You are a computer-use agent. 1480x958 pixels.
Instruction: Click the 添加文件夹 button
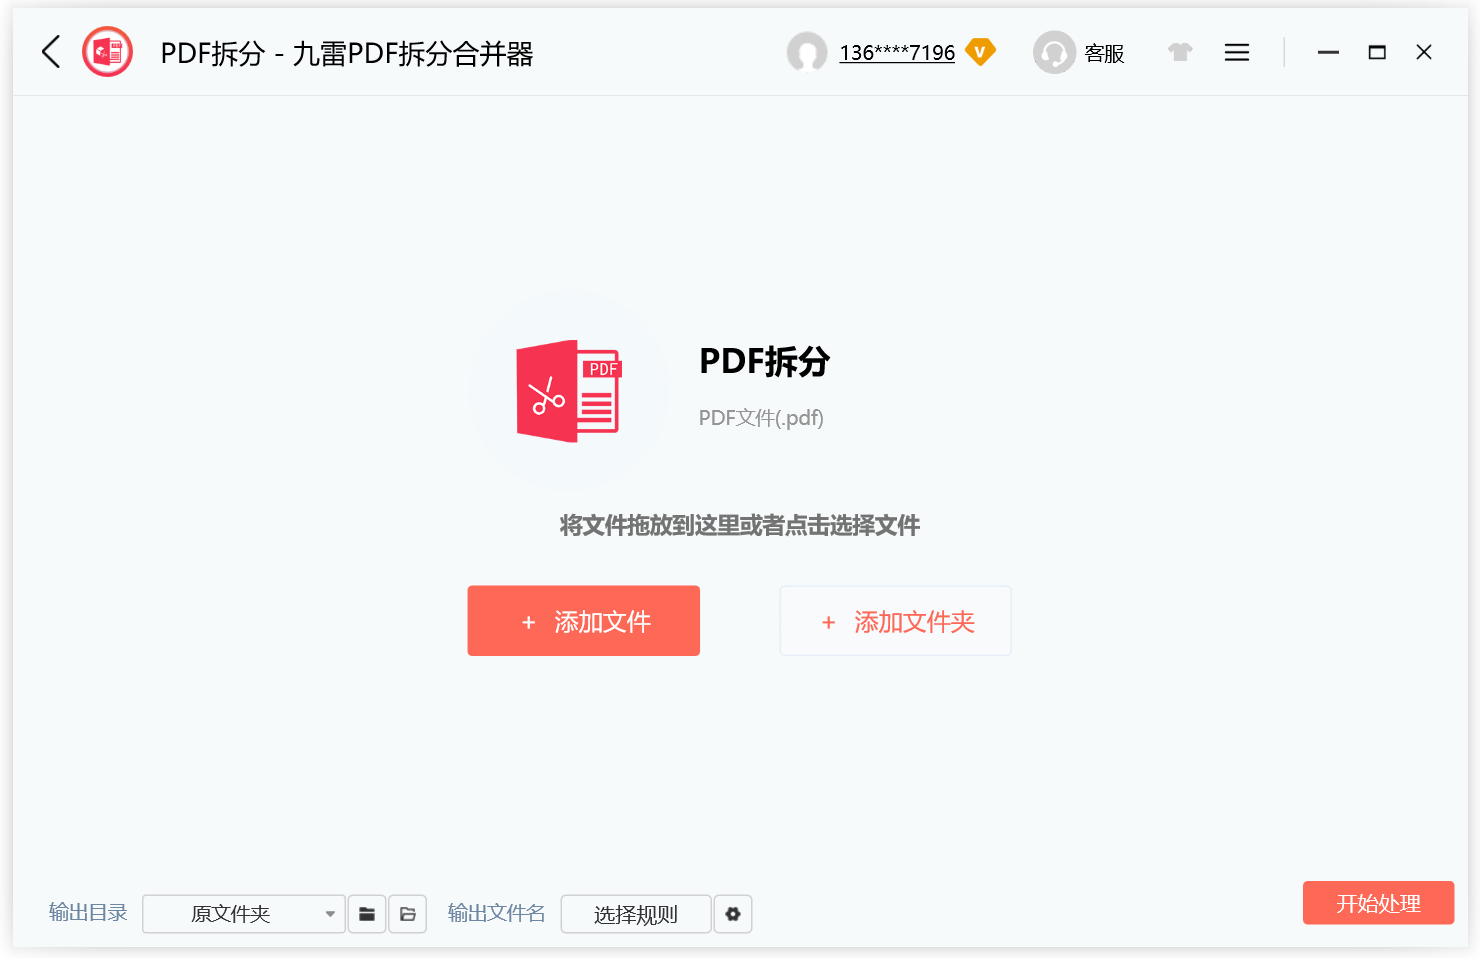pos(895,621)
